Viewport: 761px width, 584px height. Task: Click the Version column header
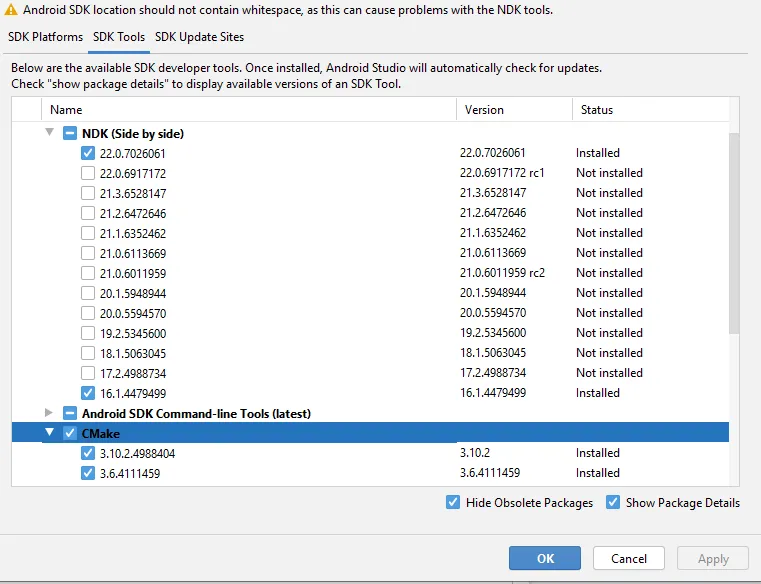[514, 110]
